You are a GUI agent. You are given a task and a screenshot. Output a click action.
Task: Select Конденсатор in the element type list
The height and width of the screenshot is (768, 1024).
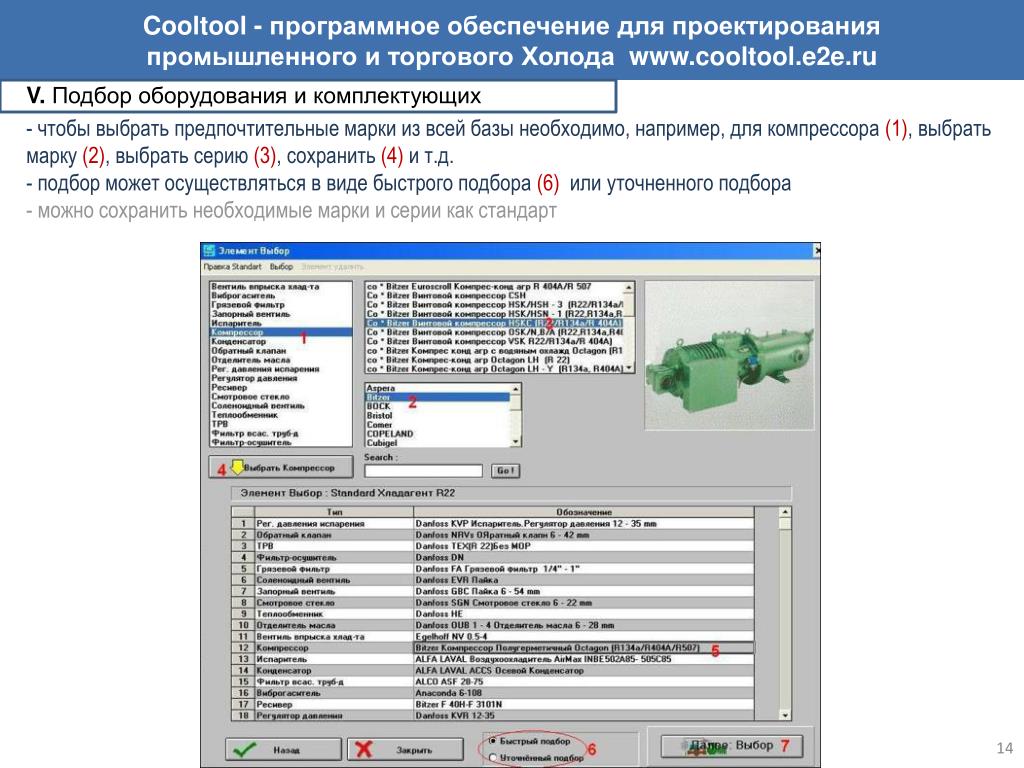[x=281, y=342]
